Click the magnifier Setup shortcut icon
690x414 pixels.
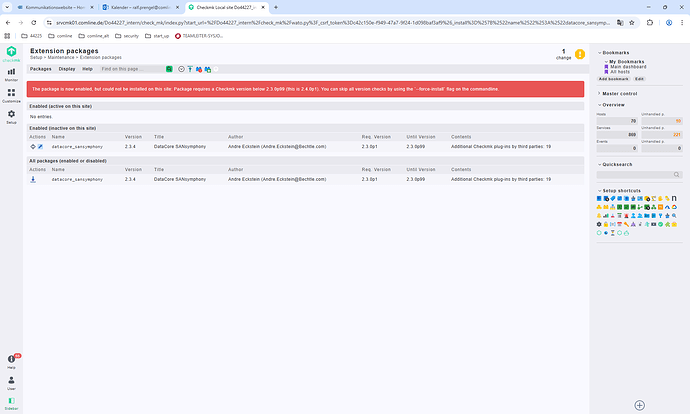pos(674,216)
